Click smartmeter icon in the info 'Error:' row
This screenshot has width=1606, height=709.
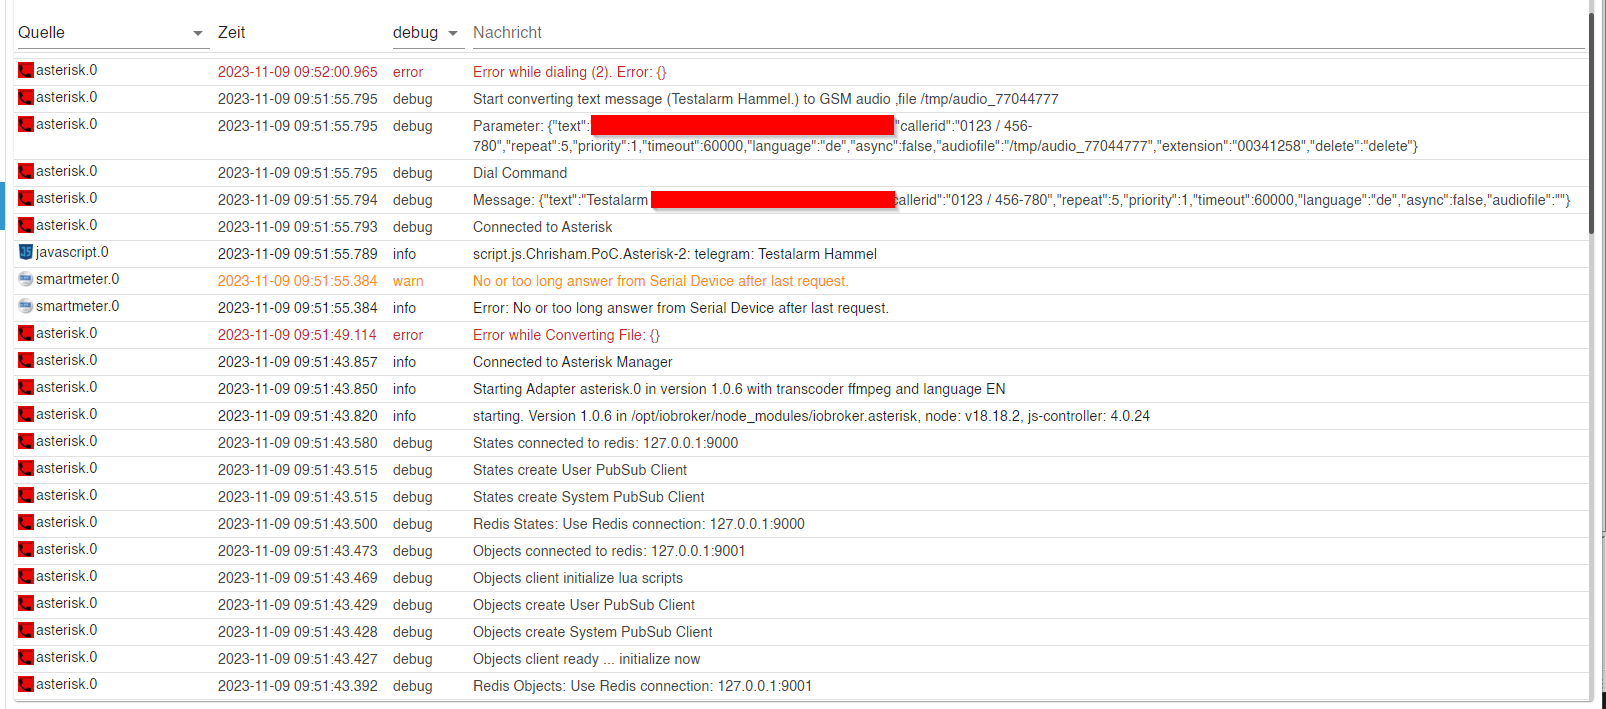point(26,306)
